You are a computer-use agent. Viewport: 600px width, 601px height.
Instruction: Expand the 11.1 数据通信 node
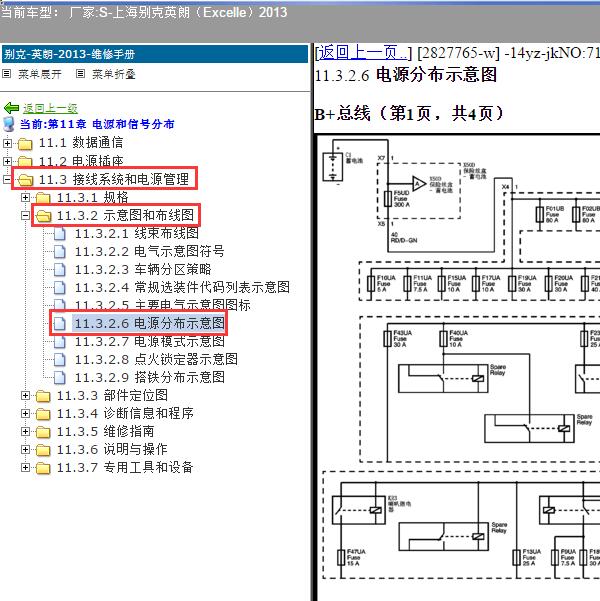coord(7,143)
